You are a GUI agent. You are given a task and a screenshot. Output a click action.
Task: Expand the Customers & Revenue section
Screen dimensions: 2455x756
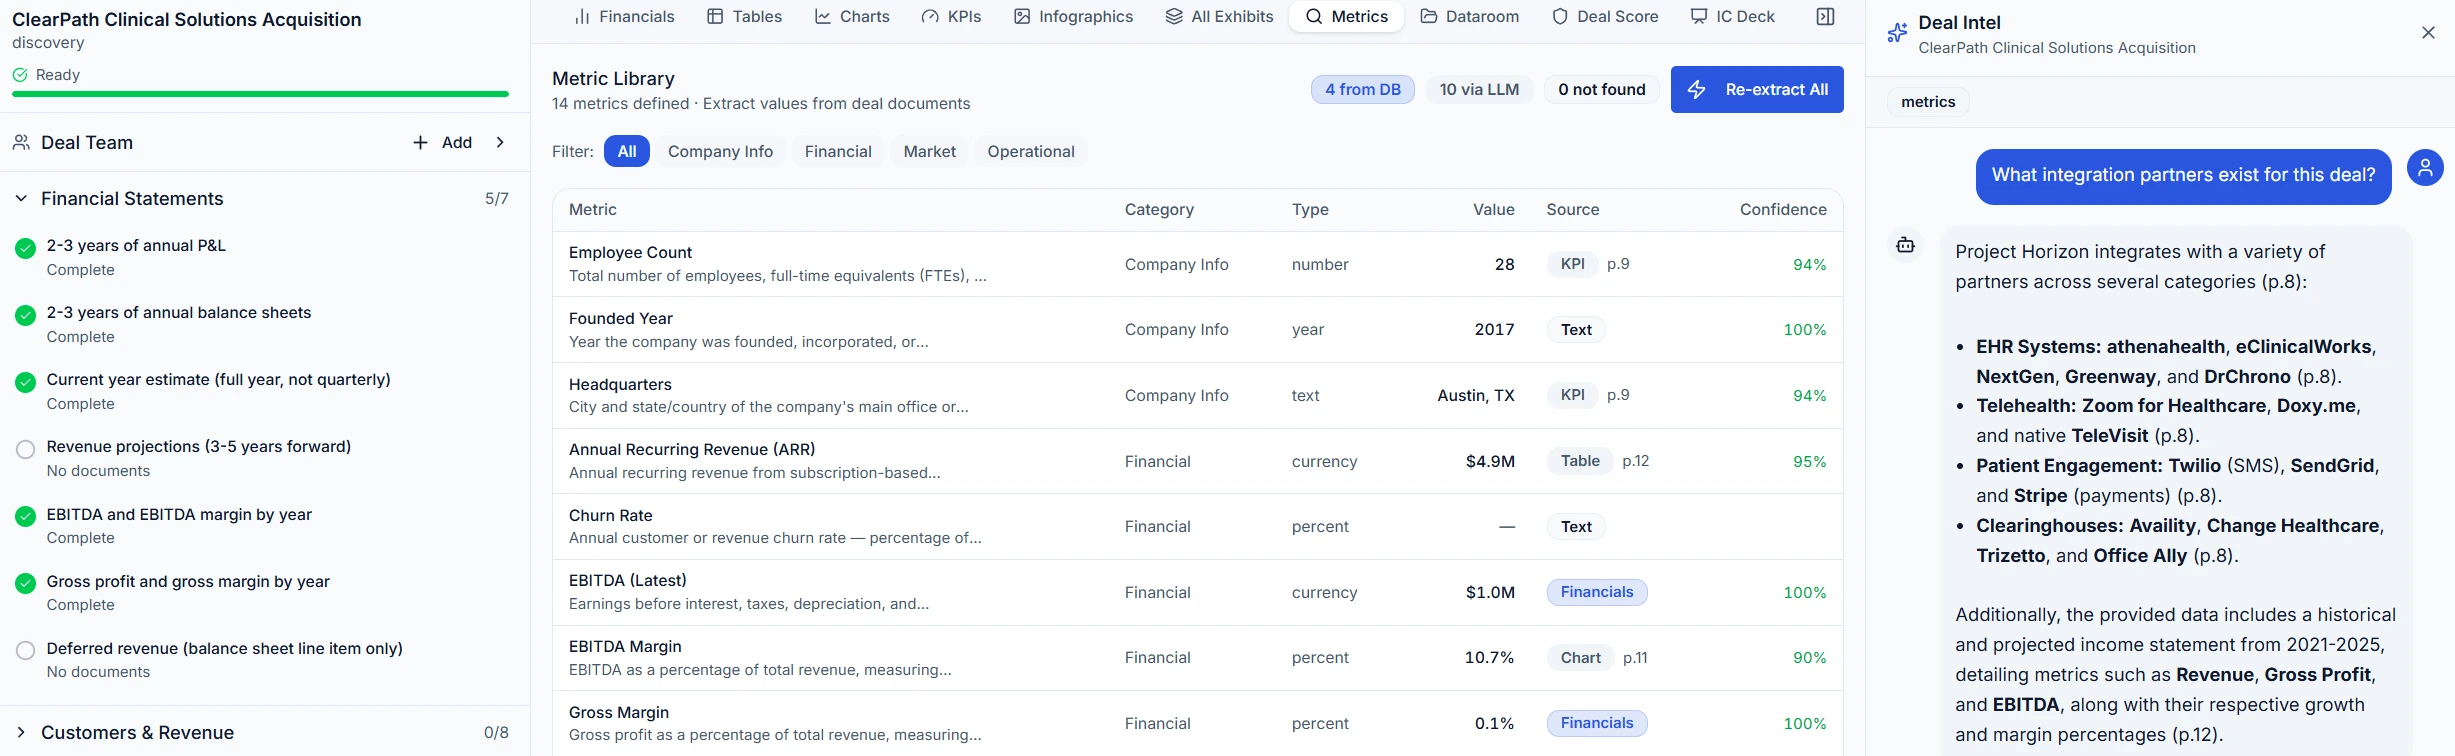[21, 733]
